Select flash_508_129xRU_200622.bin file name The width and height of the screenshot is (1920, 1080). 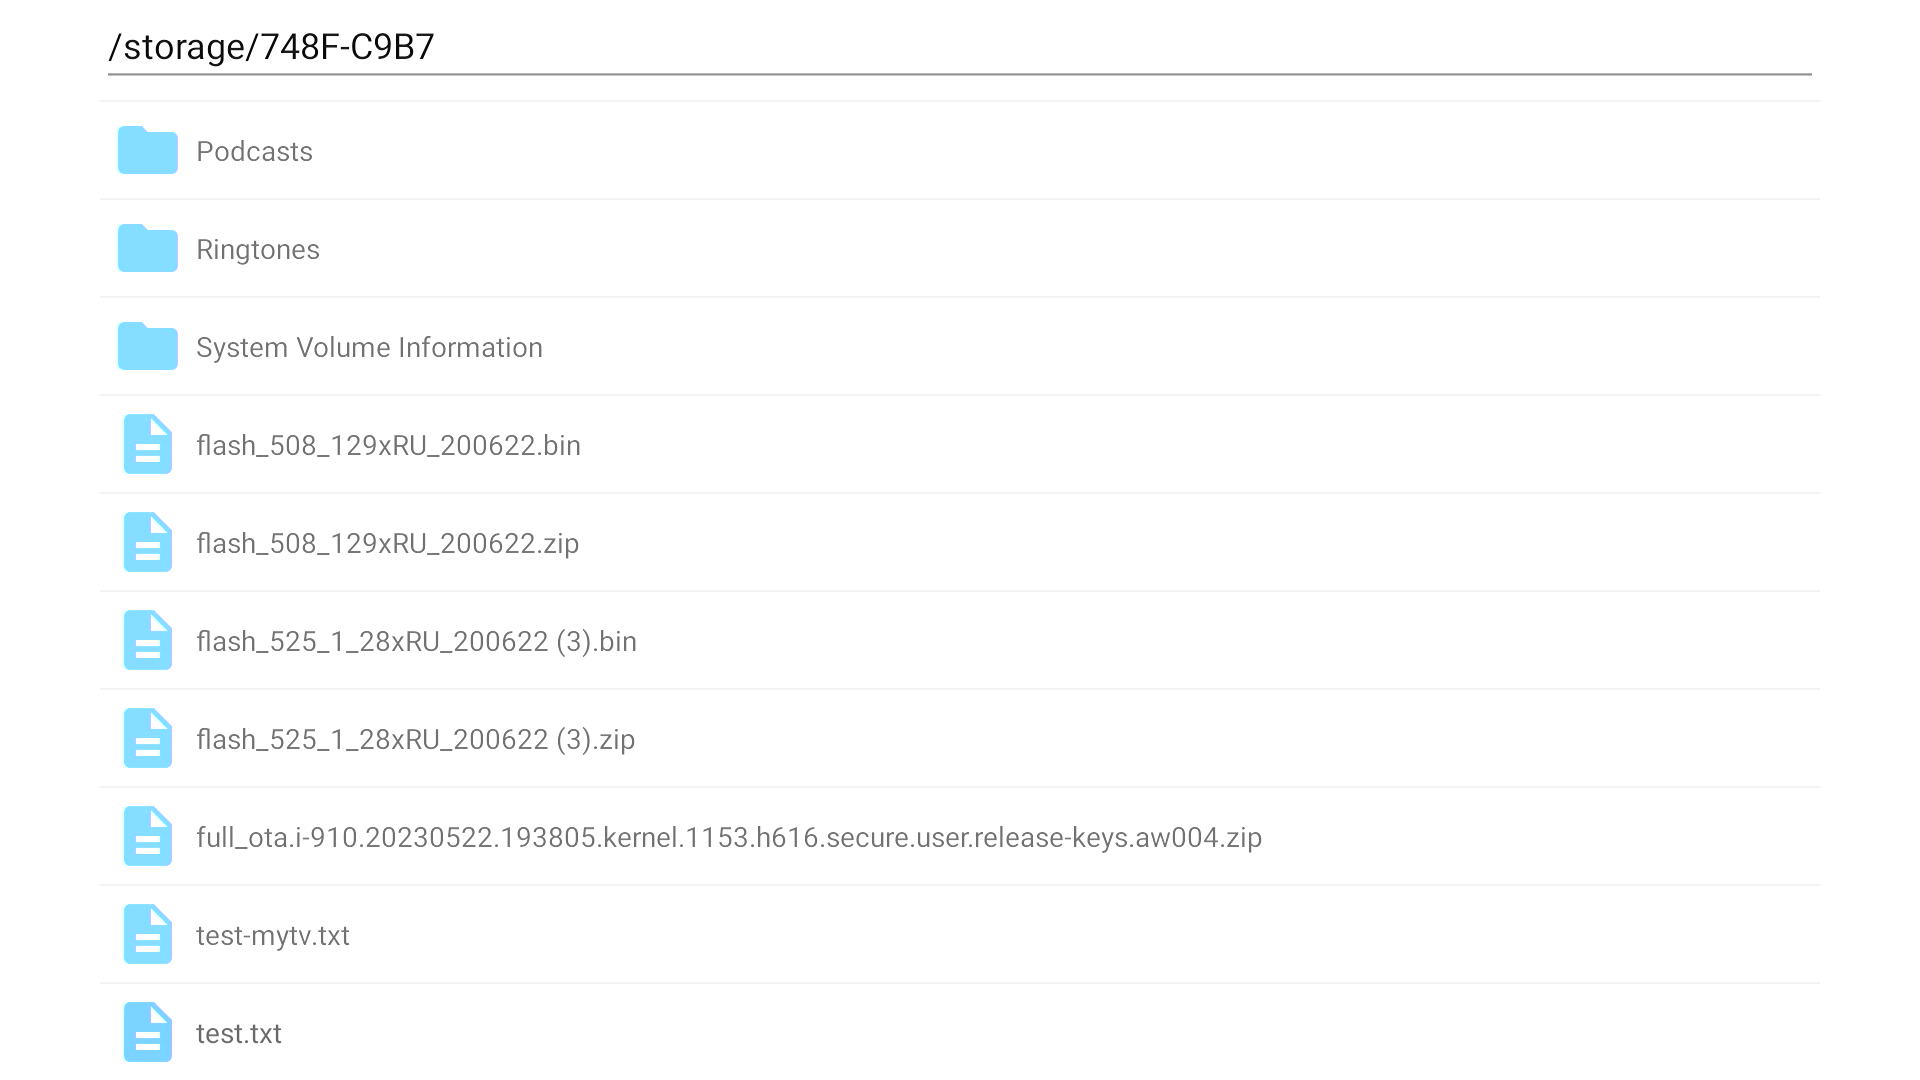[388, 446]
